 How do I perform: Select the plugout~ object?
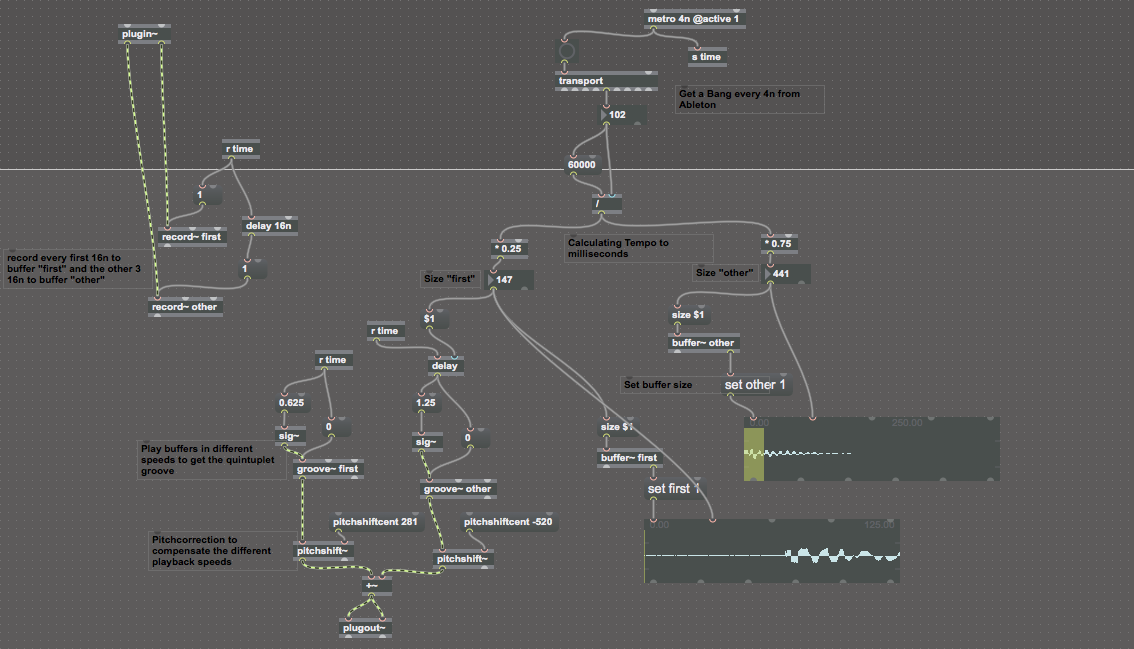[x=363, y=628]
